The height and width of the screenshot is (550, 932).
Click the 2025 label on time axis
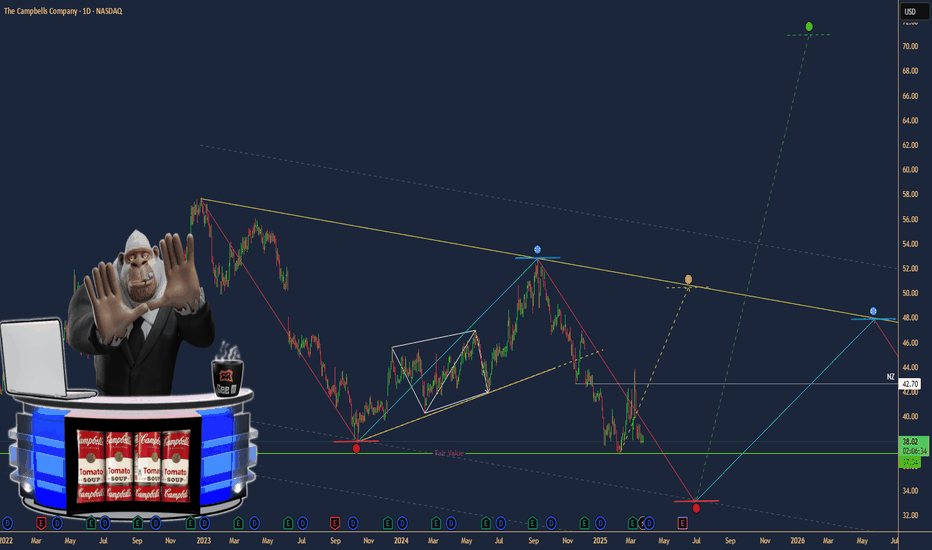coord(600,540)
